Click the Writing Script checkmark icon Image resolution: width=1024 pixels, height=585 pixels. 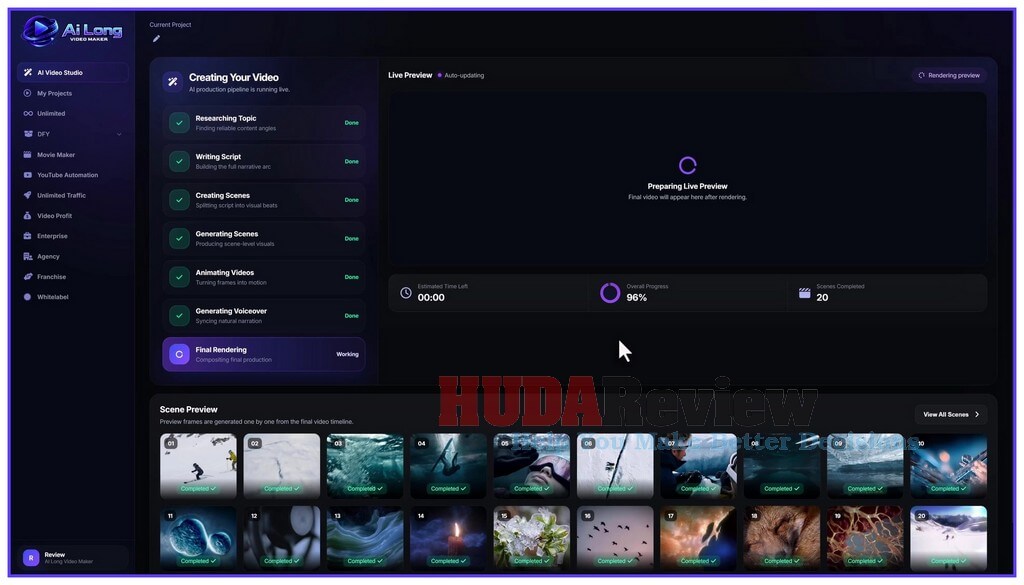point(179,161)
